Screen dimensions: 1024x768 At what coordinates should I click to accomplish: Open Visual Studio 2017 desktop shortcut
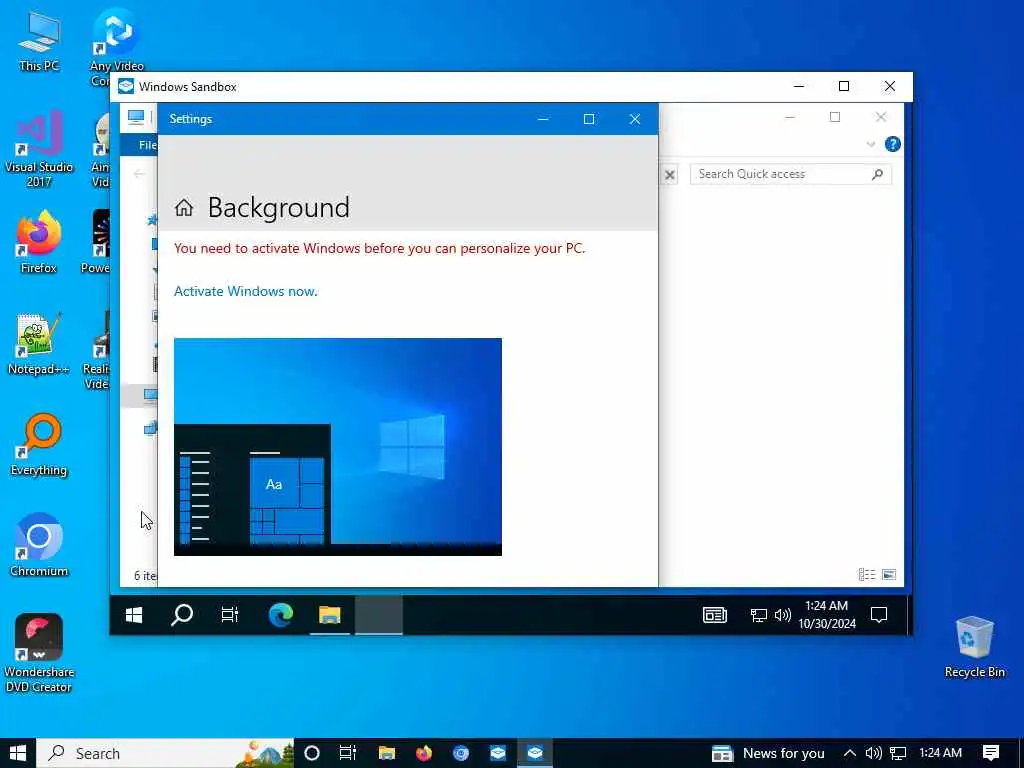point(39,148)
